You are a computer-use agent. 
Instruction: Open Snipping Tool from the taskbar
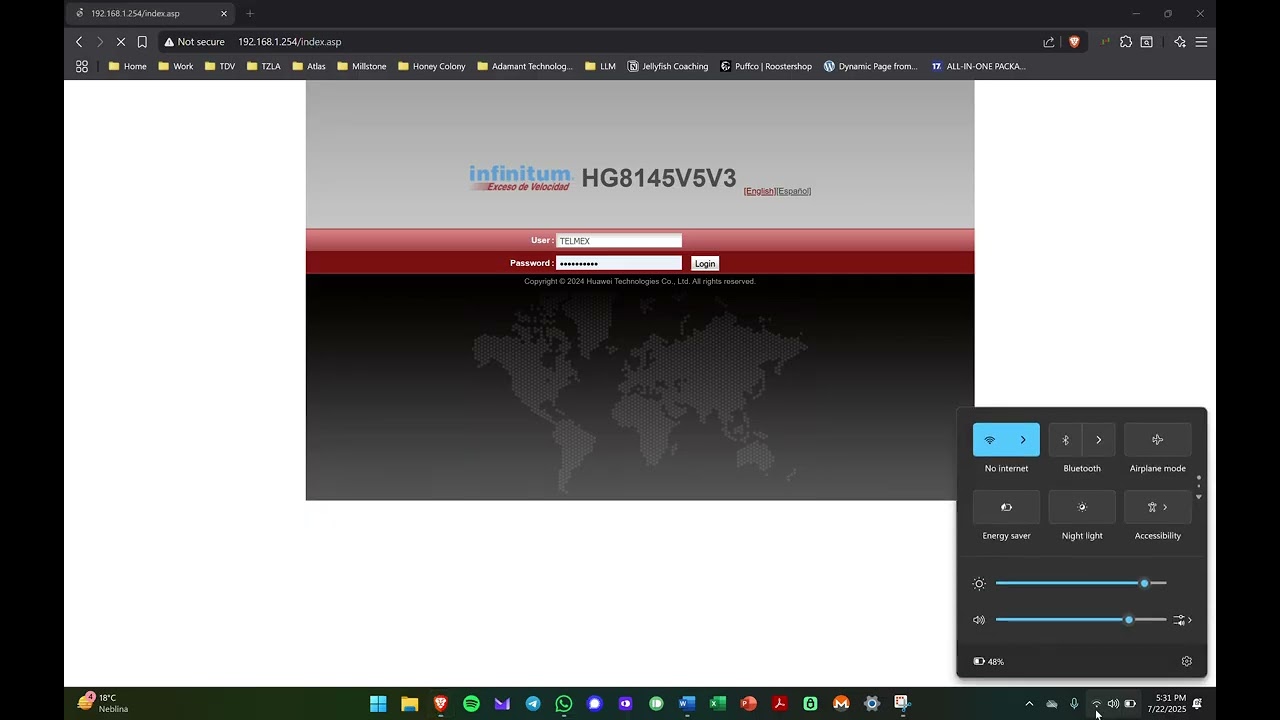click(902, 704)
